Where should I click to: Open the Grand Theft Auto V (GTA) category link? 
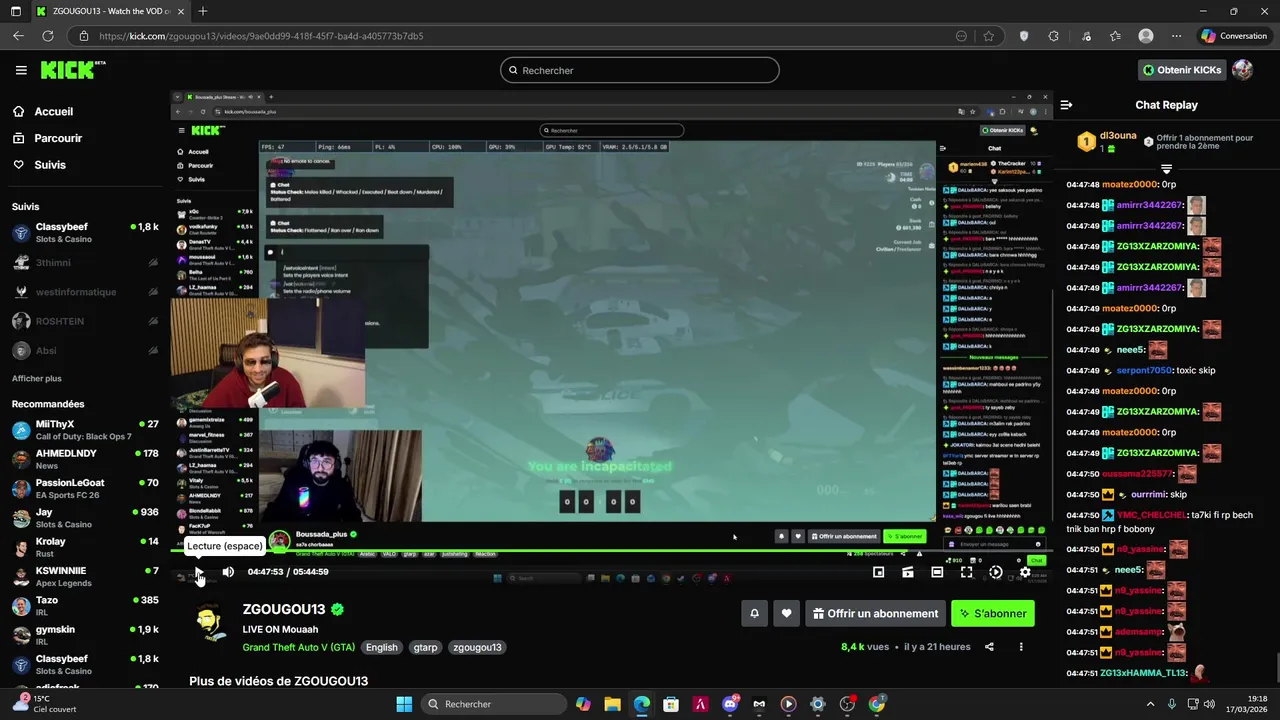(298, 647)
